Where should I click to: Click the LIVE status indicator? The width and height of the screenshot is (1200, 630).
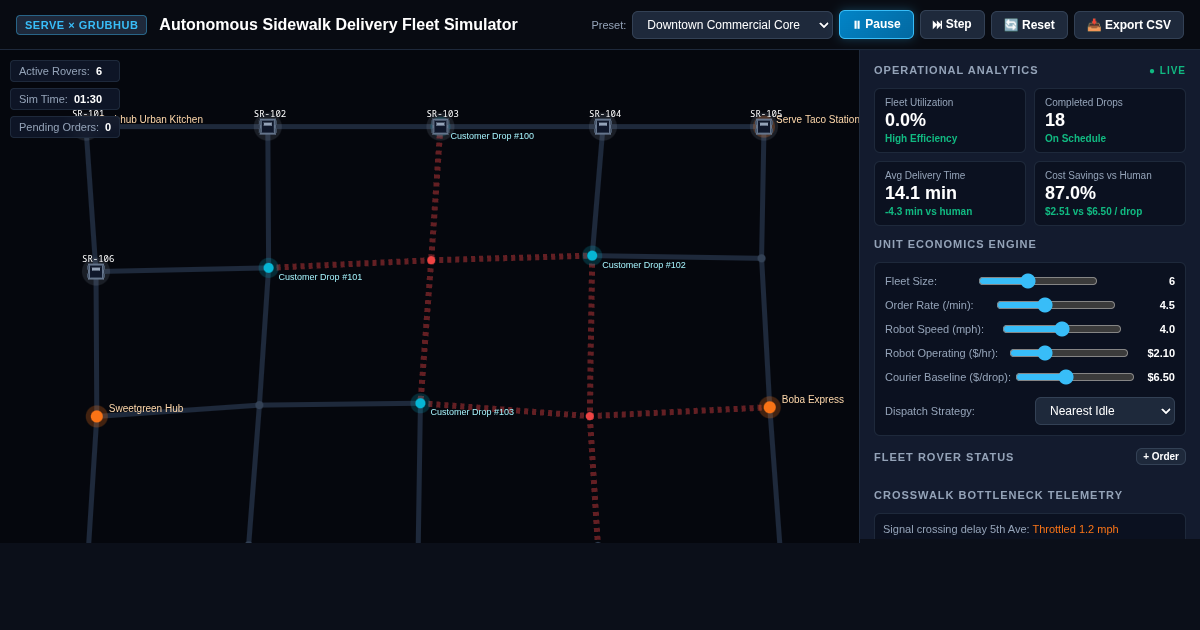coord(1167,71)
